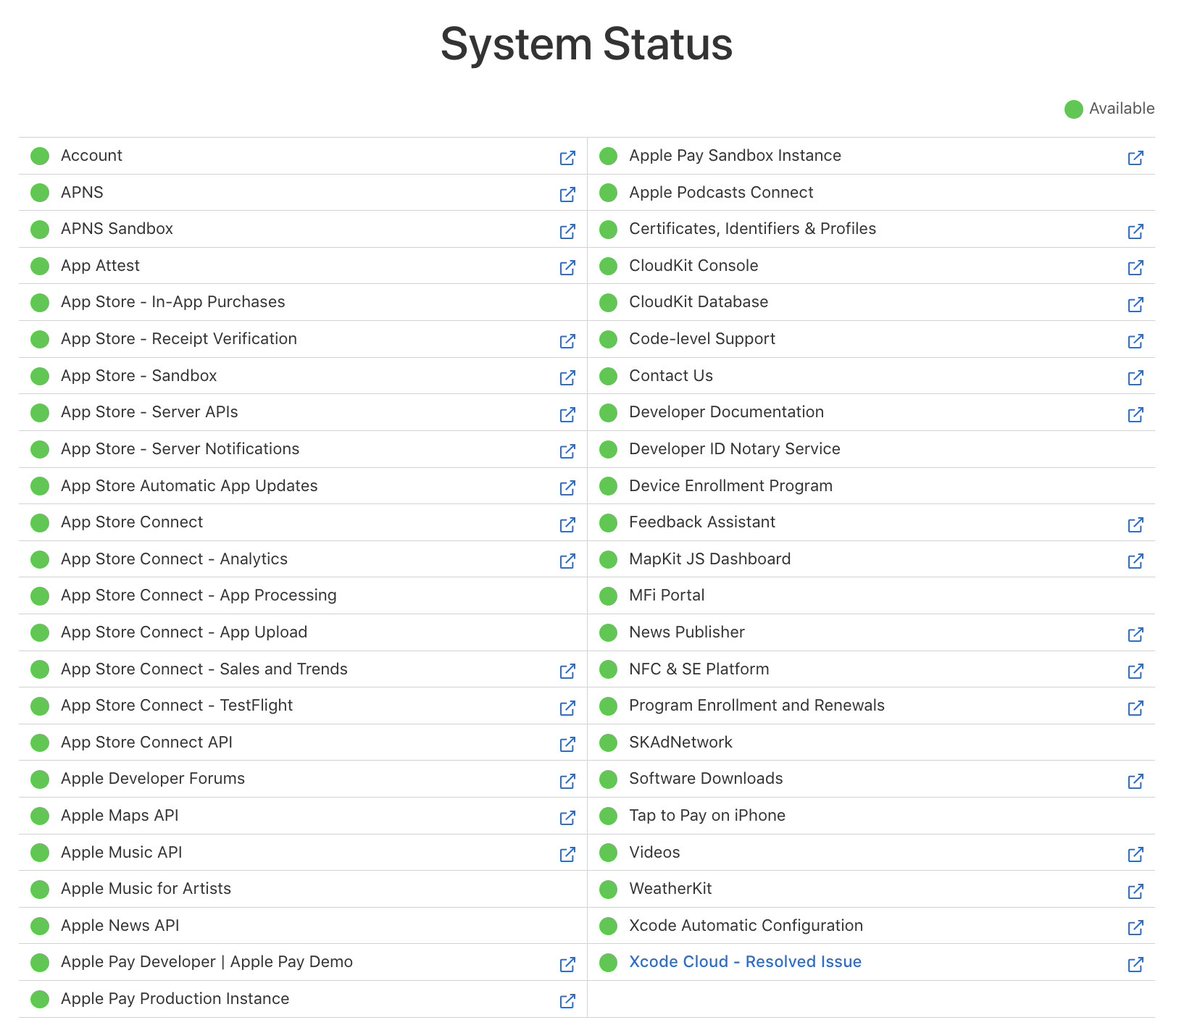
Task: Click the green Available legend dot
Action: coord(1074,109)
